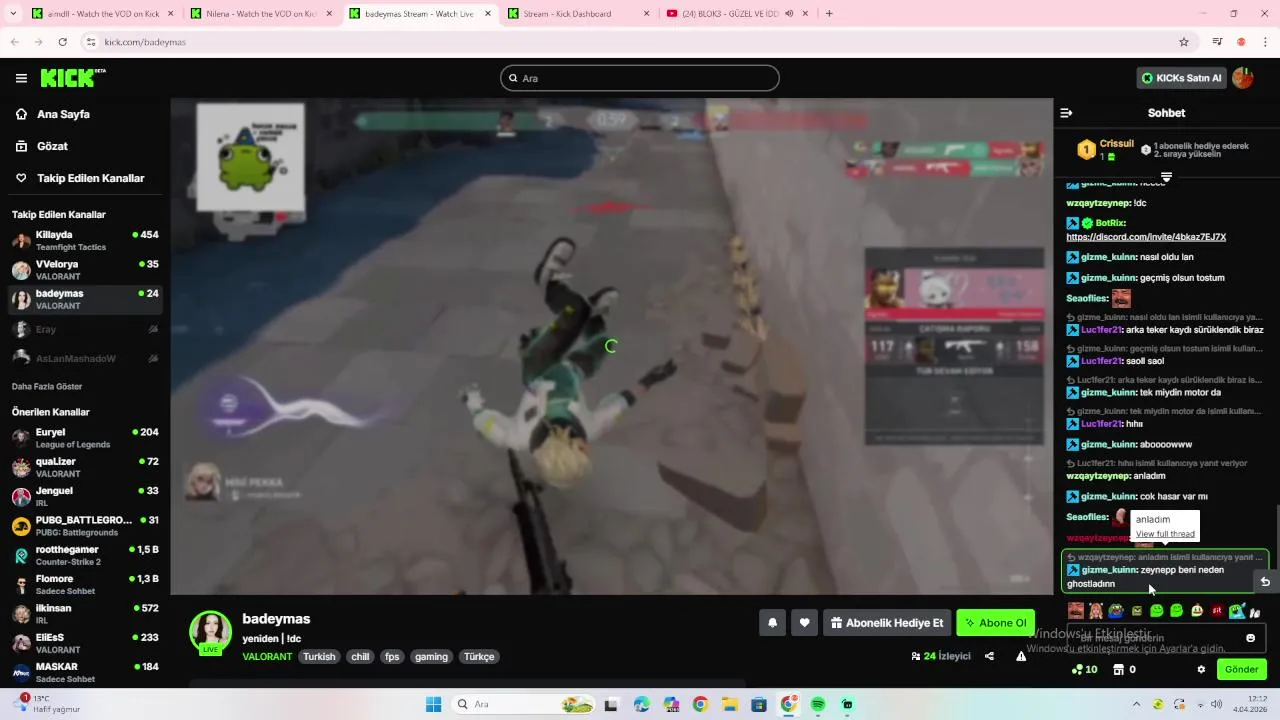
Task: Focus the Ara search field
Action: pos(640,78)
